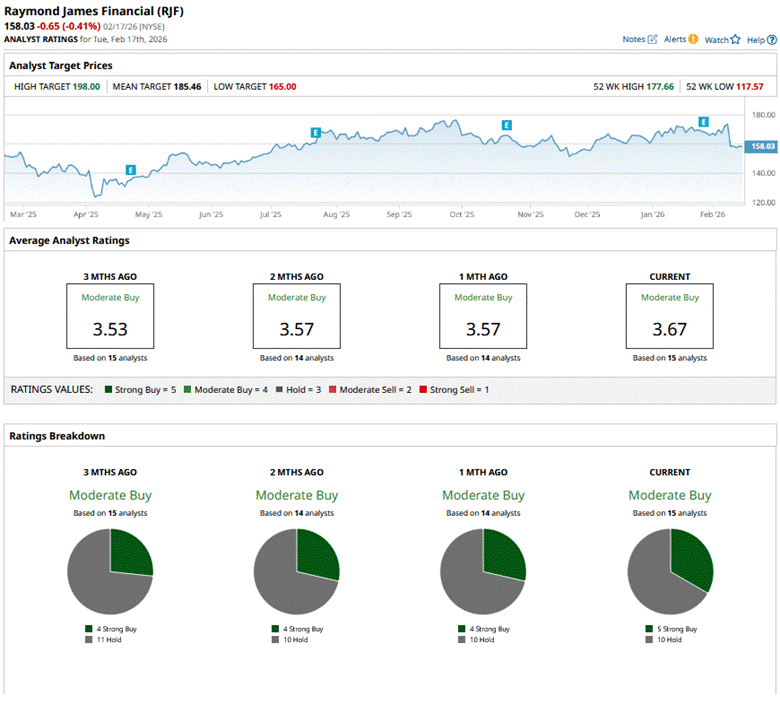Select the earnings marker just before Aug '25
The height and width of the screenshot is (705, 780).
pyautogui.click(x=315, y=132)
